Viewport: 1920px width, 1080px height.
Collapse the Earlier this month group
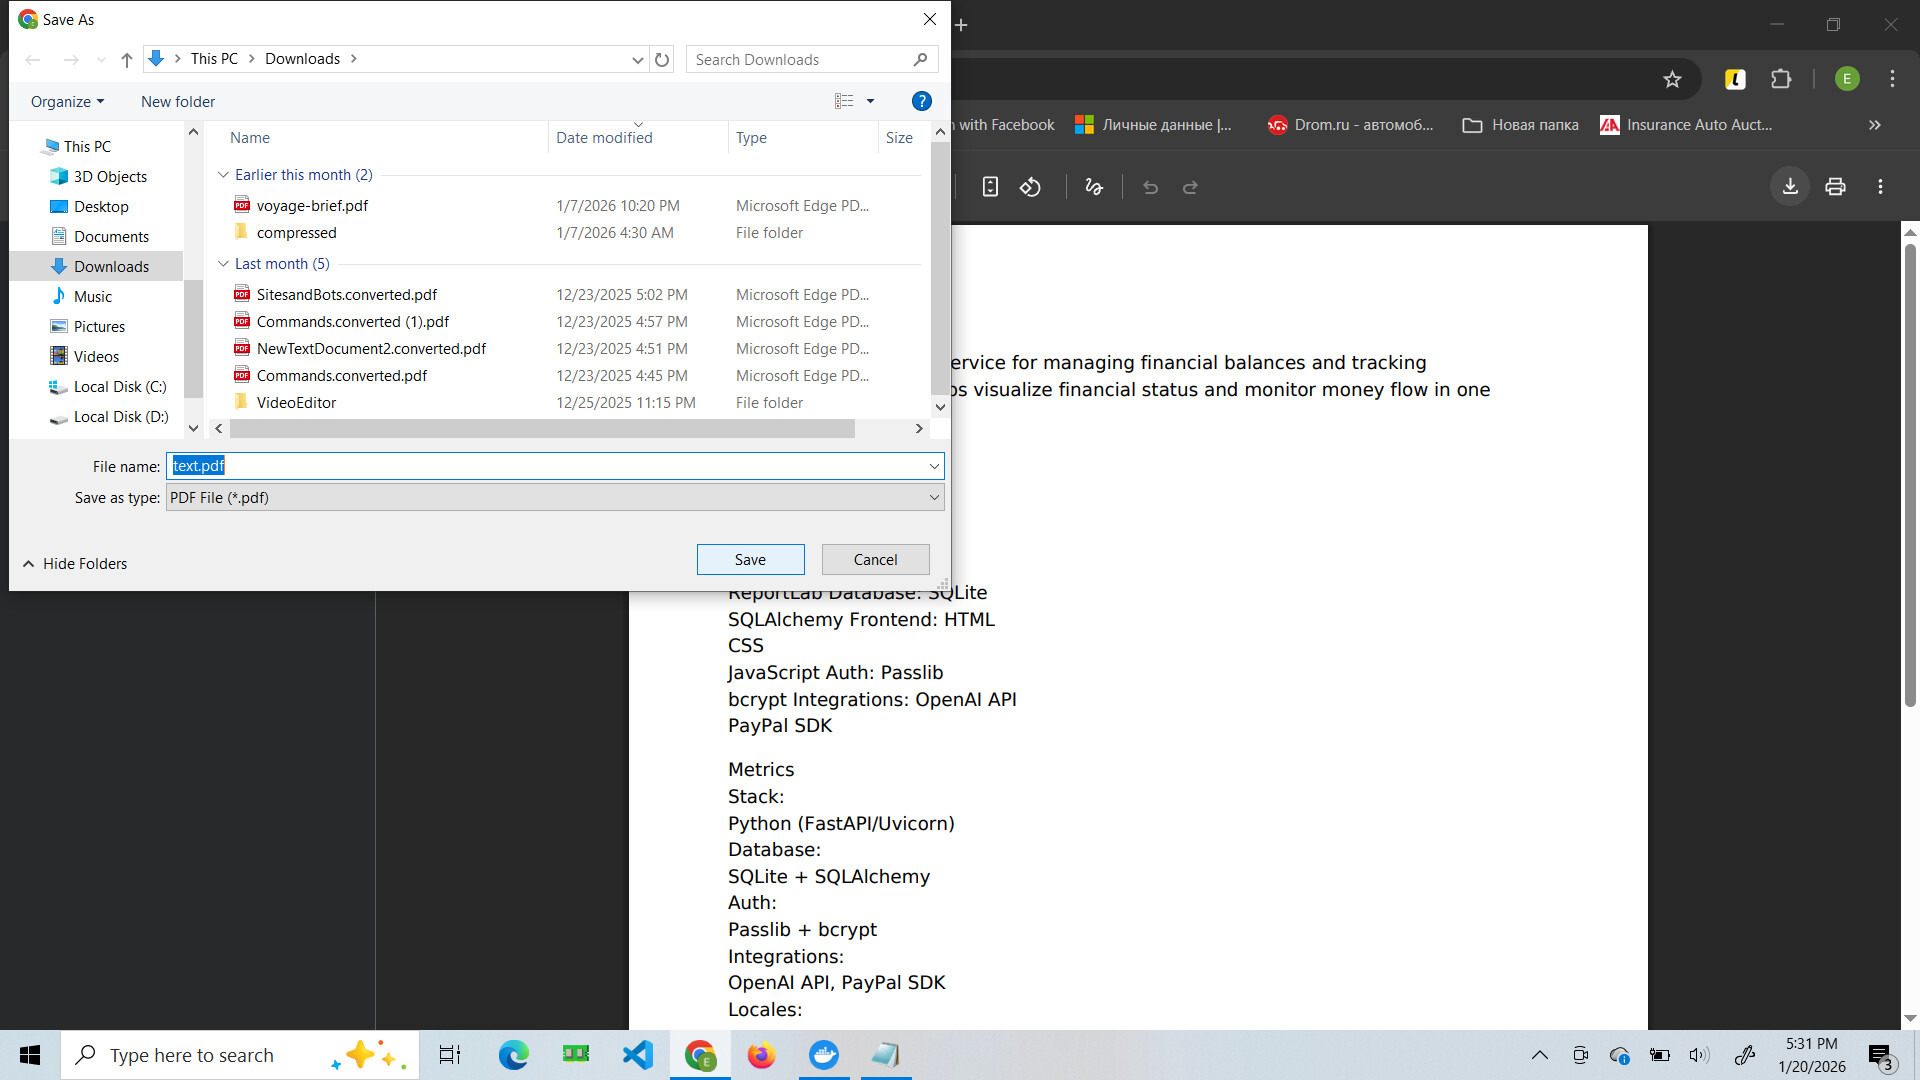click(223, 174)
